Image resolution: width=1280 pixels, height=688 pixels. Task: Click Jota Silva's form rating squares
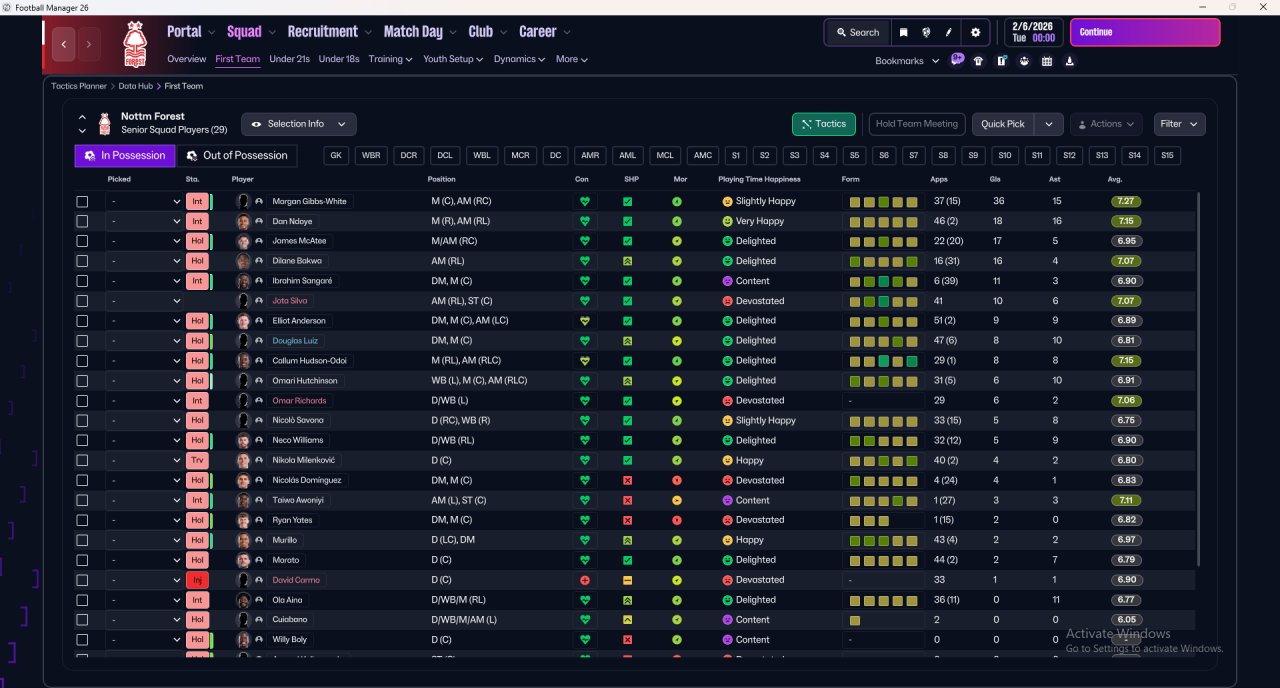coord(883,301)
